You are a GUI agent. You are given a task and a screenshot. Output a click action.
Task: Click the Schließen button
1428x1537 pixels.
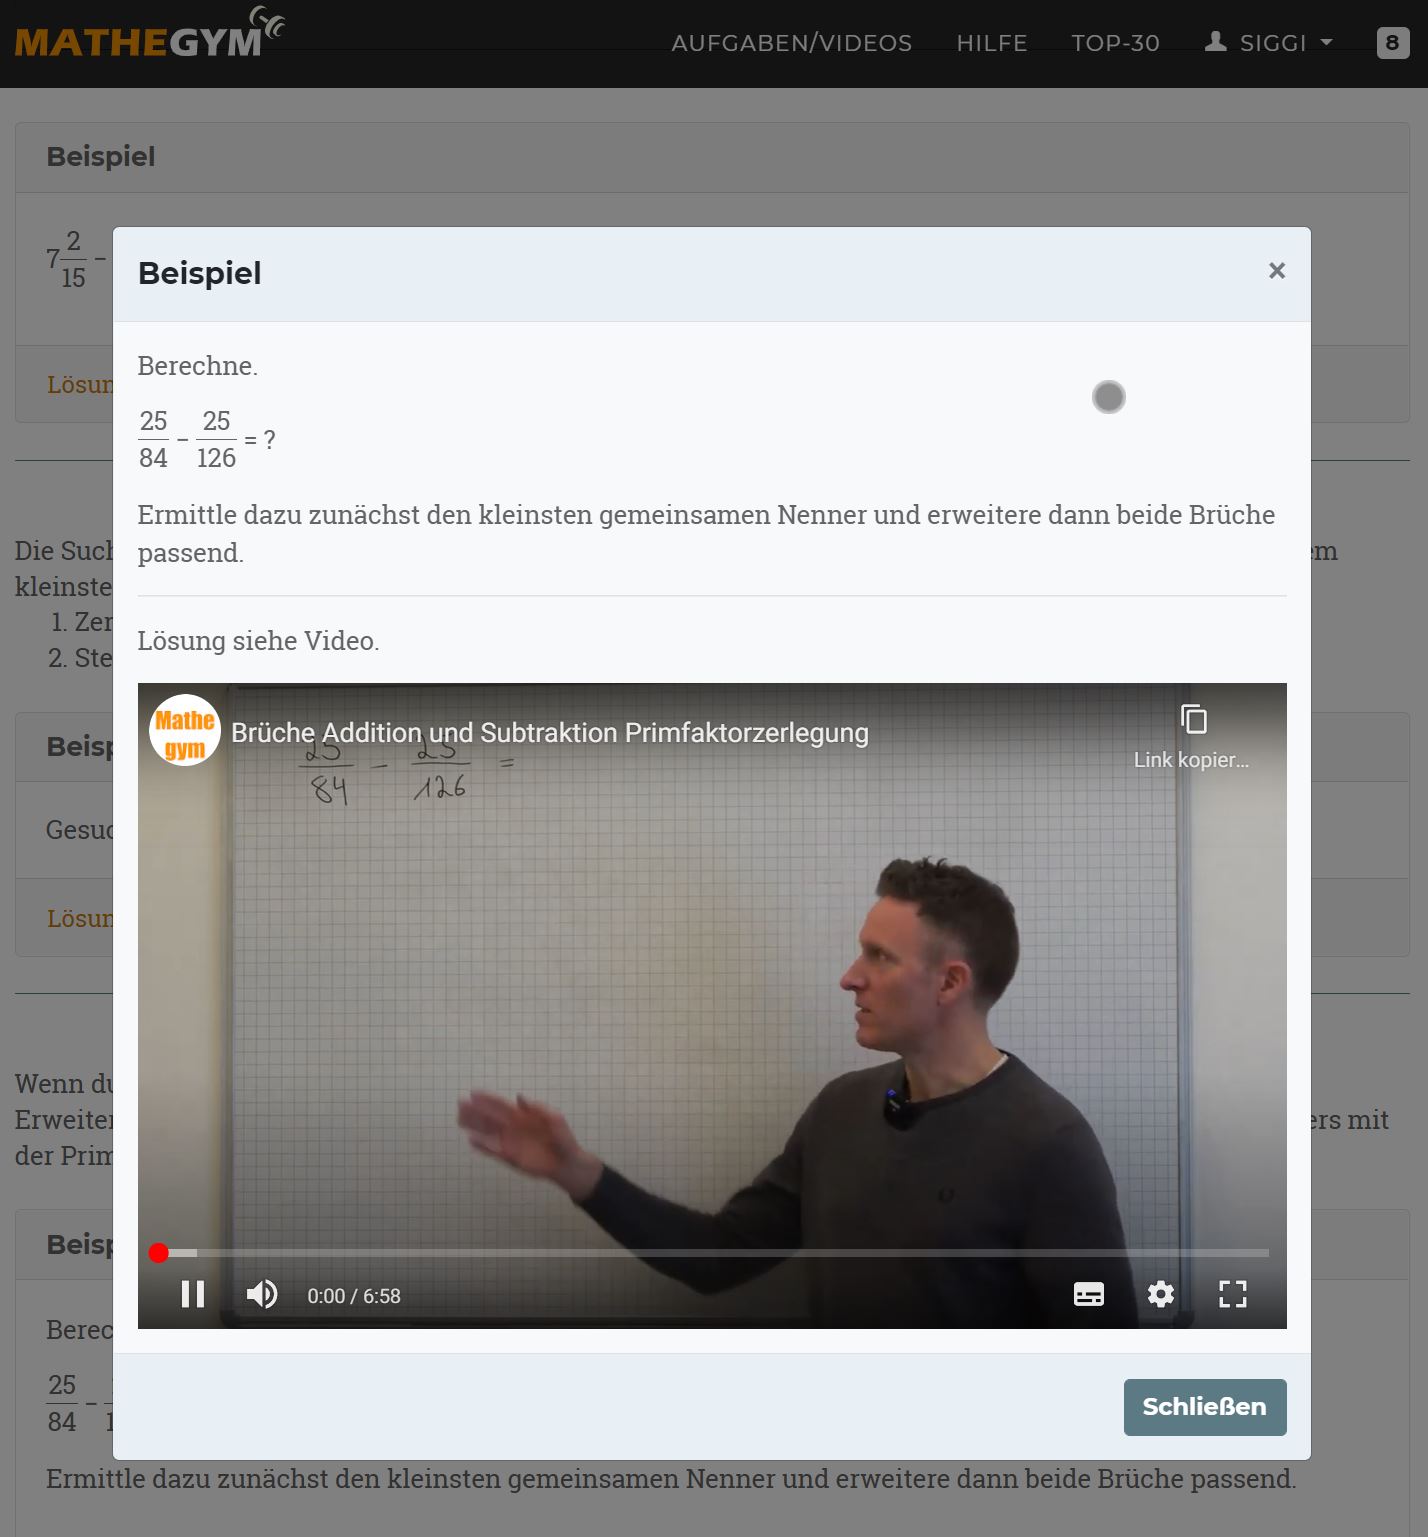pos(1205,1407)
